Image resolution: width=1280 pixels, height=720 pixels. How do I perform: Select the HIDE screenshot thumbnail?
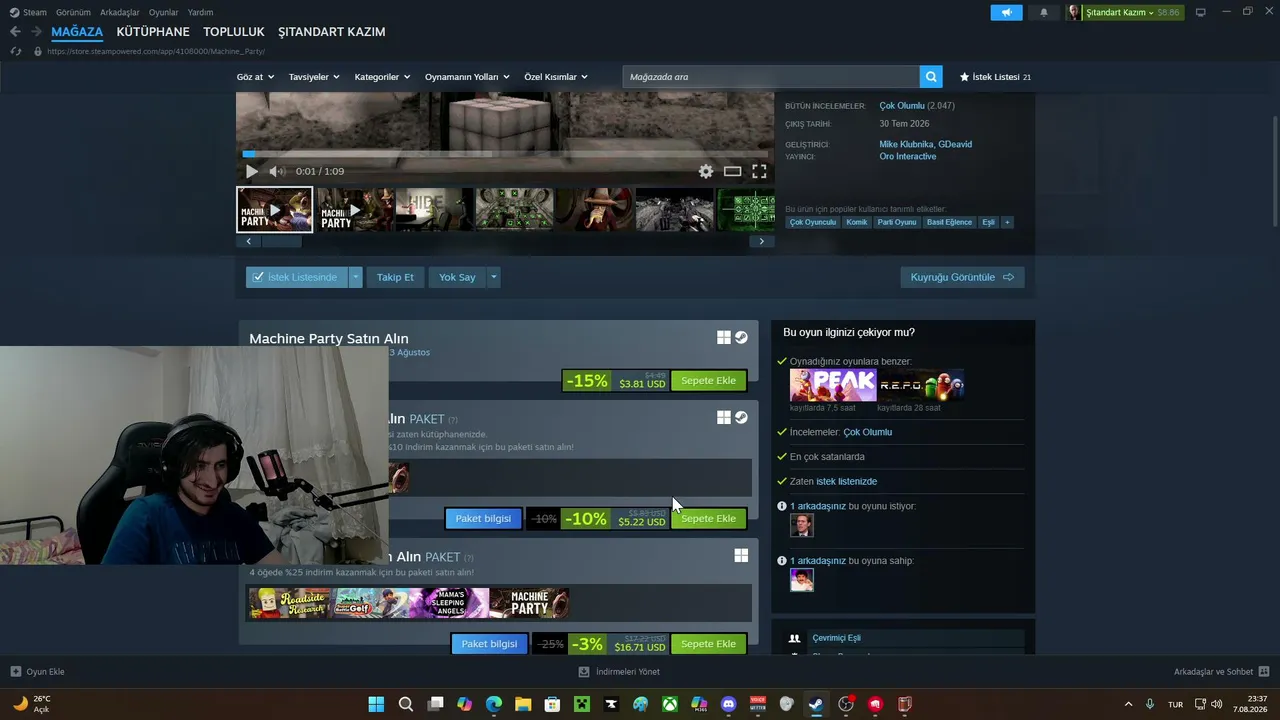pos(434,209)
